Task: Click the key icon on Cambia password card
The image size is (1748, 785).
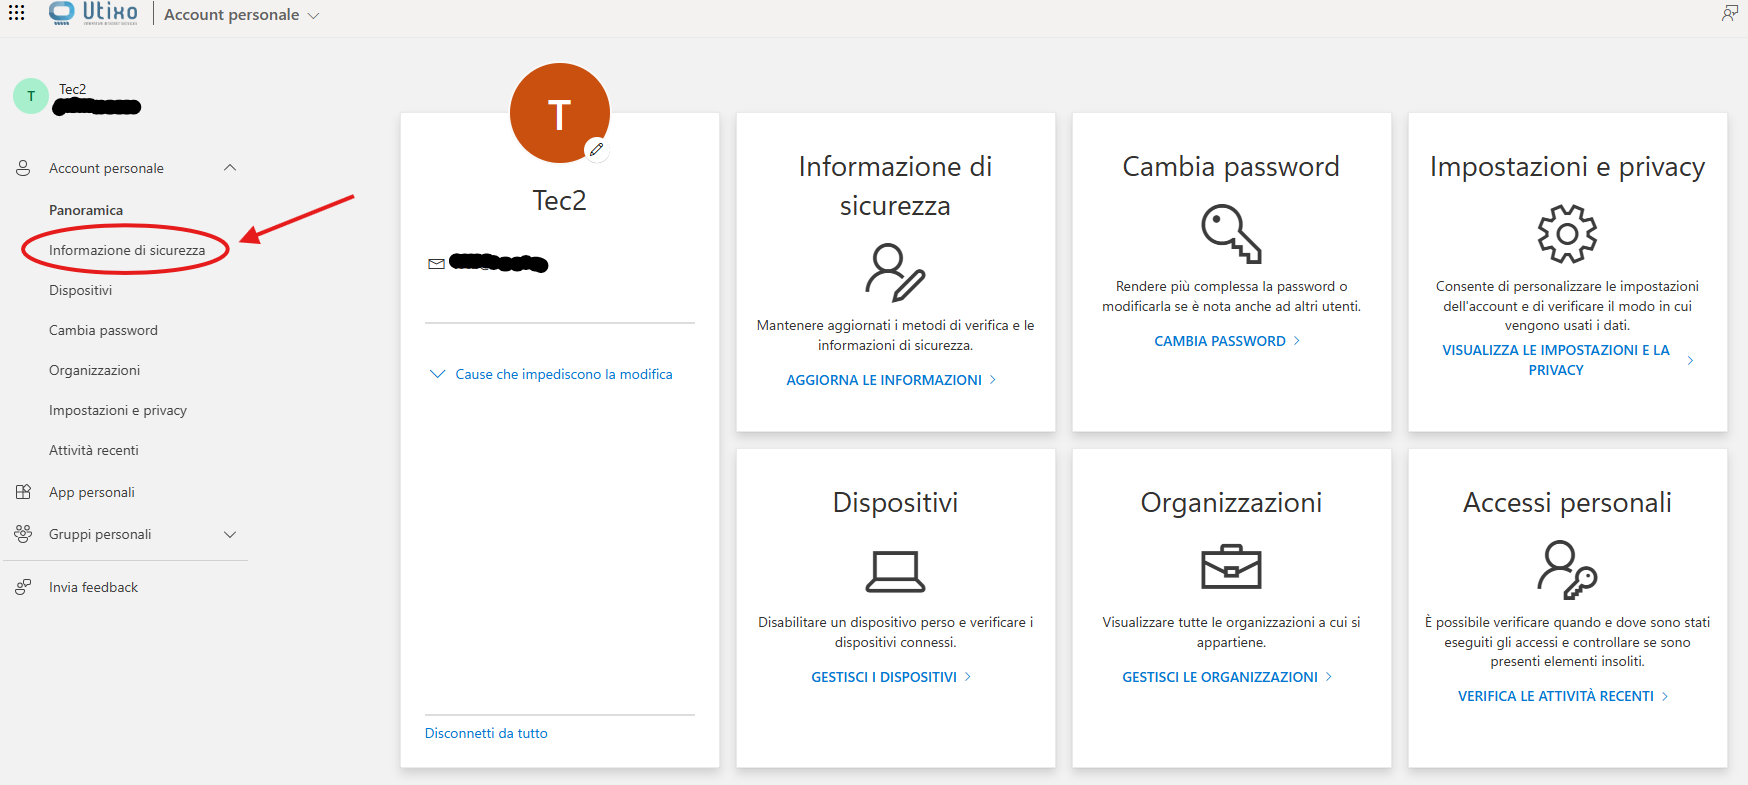Action: point(1231,233)
